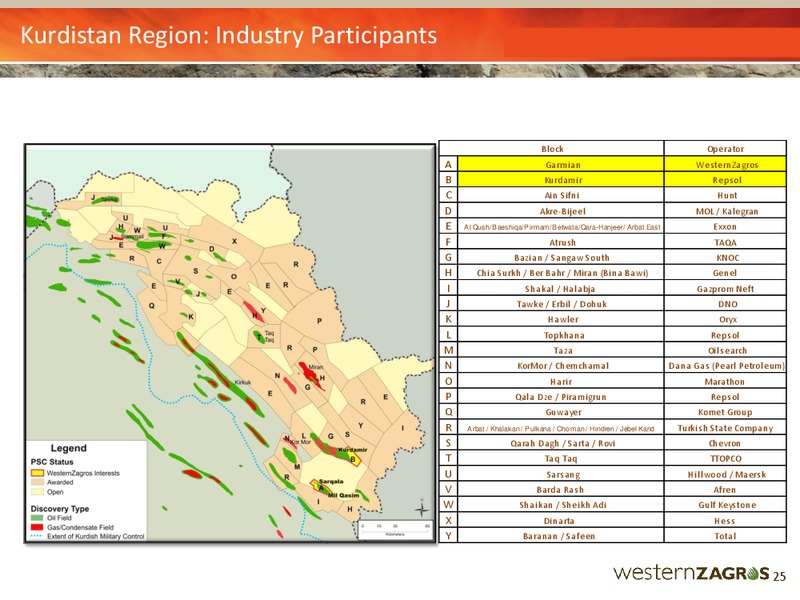The width and height of the screenshot is (800, 600).
Task: Click the 'Komet Group' operator cell
Action: [725, 412]
